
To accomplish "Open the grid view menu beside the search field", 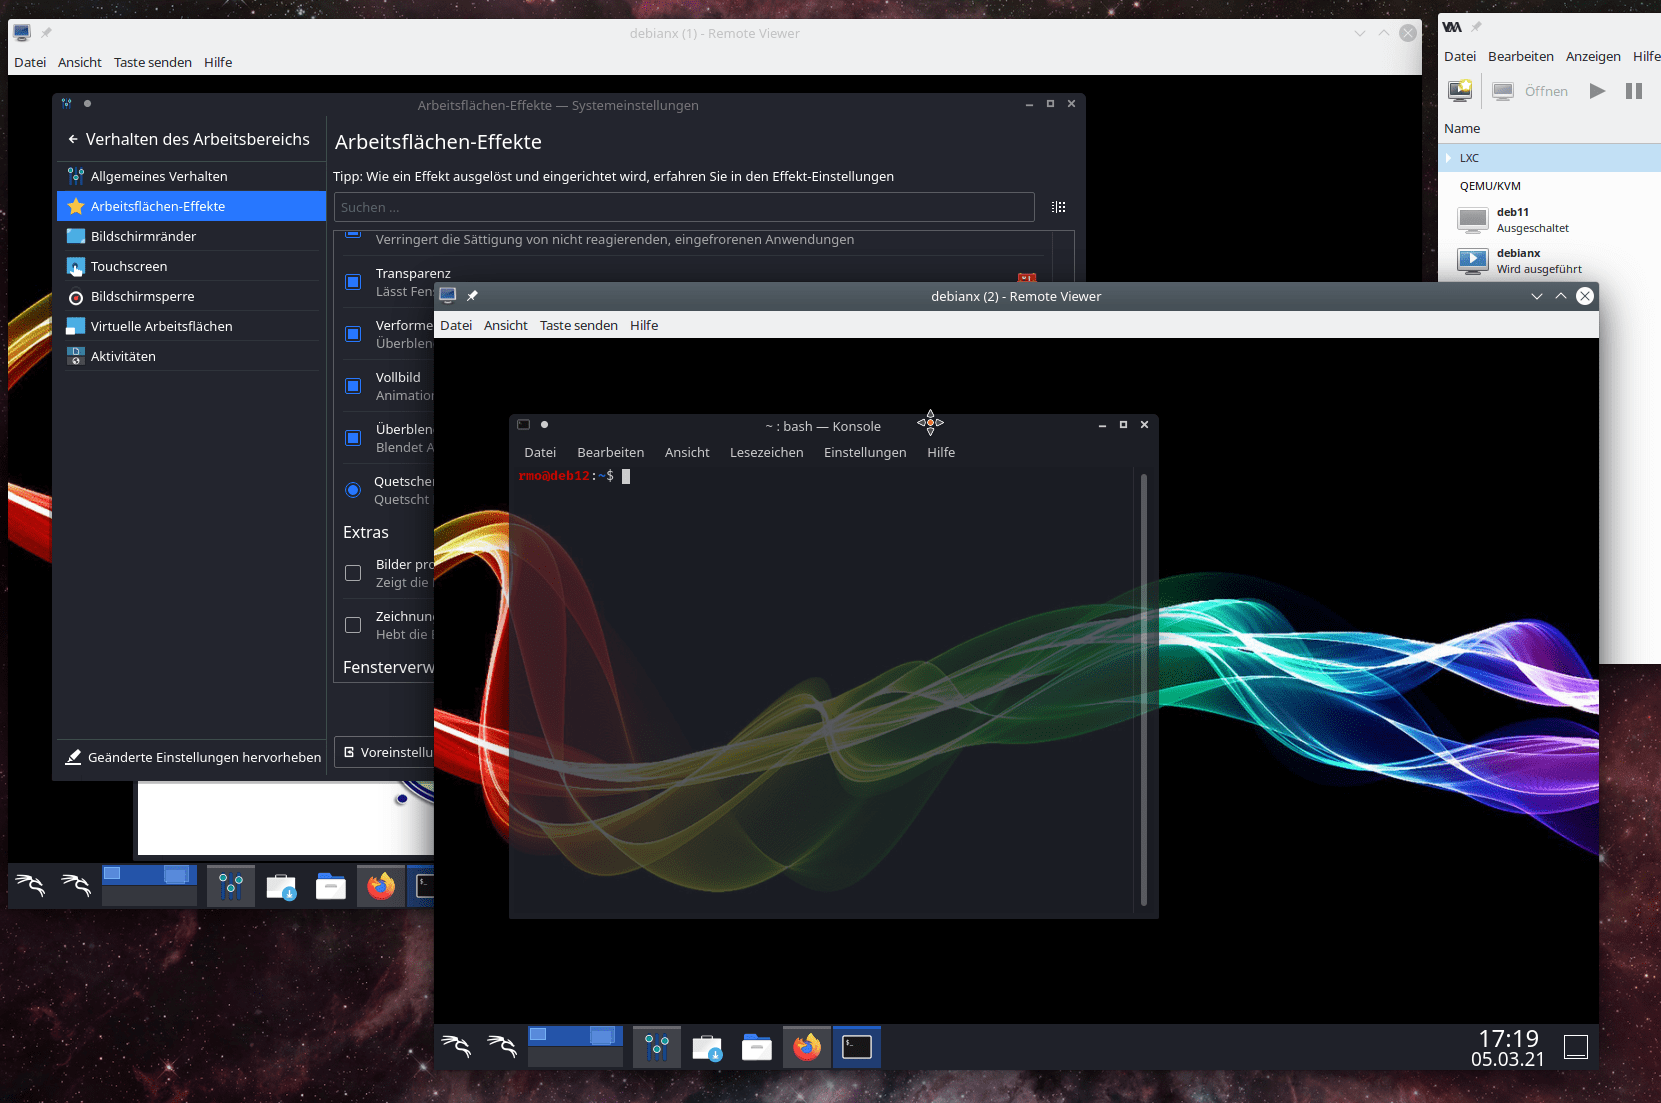I will click(x=1058, y=207).
